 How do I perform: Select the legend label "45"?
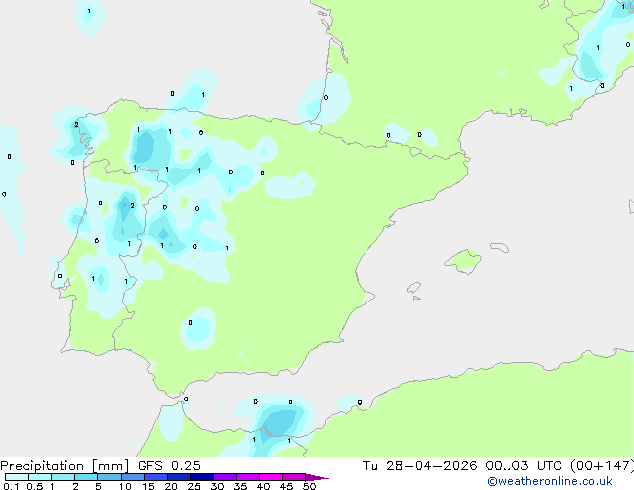(286, 486)
